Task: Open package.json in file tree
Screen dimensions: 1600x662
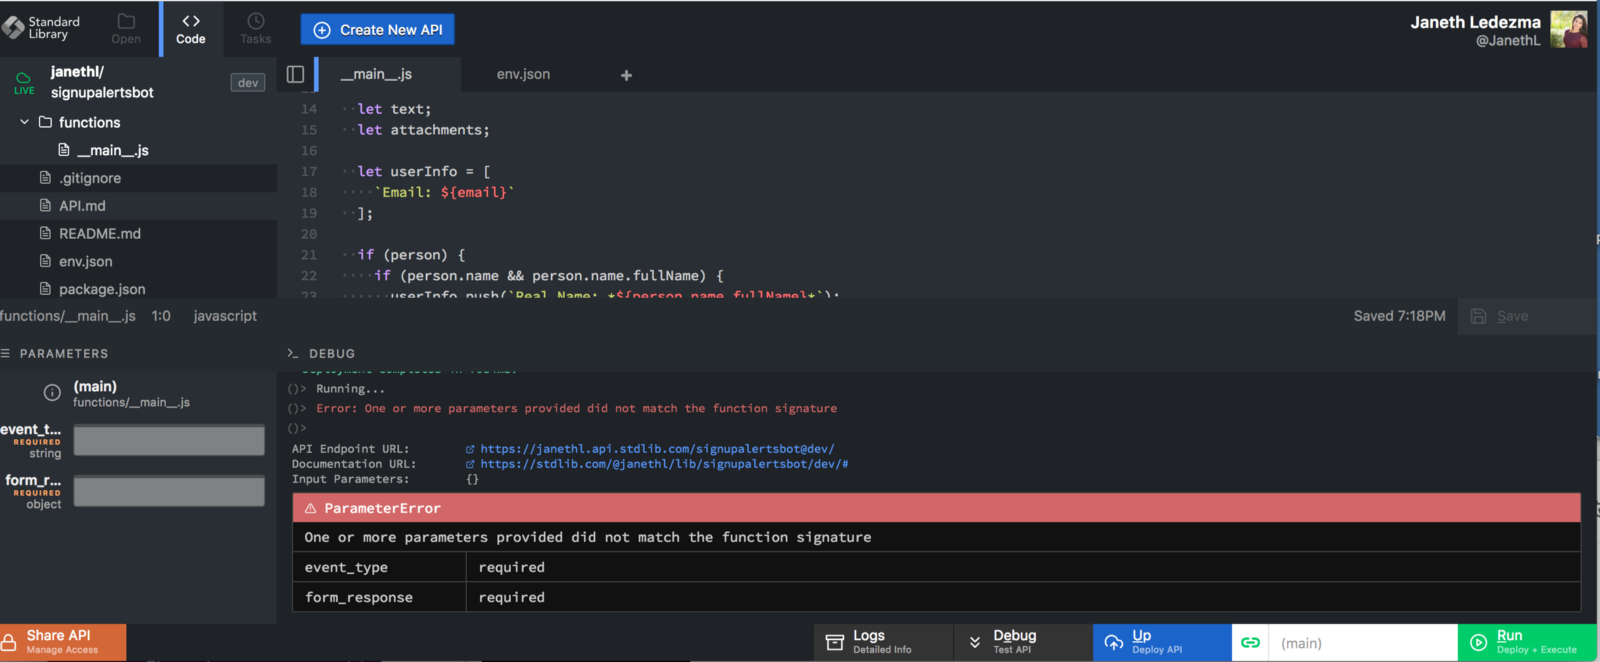Action: click(x=101, y=289)
